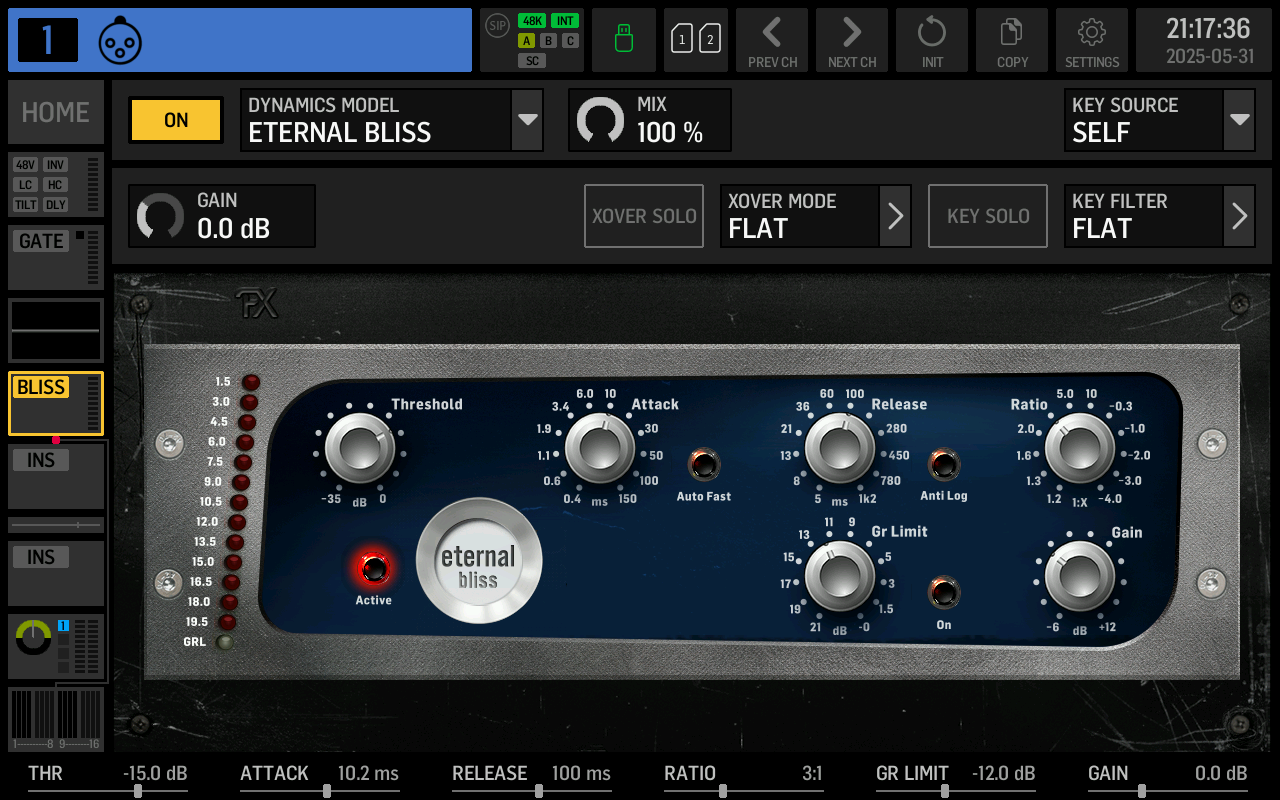
Task: Go to the HOME page
Action: [x=56, y=113]
